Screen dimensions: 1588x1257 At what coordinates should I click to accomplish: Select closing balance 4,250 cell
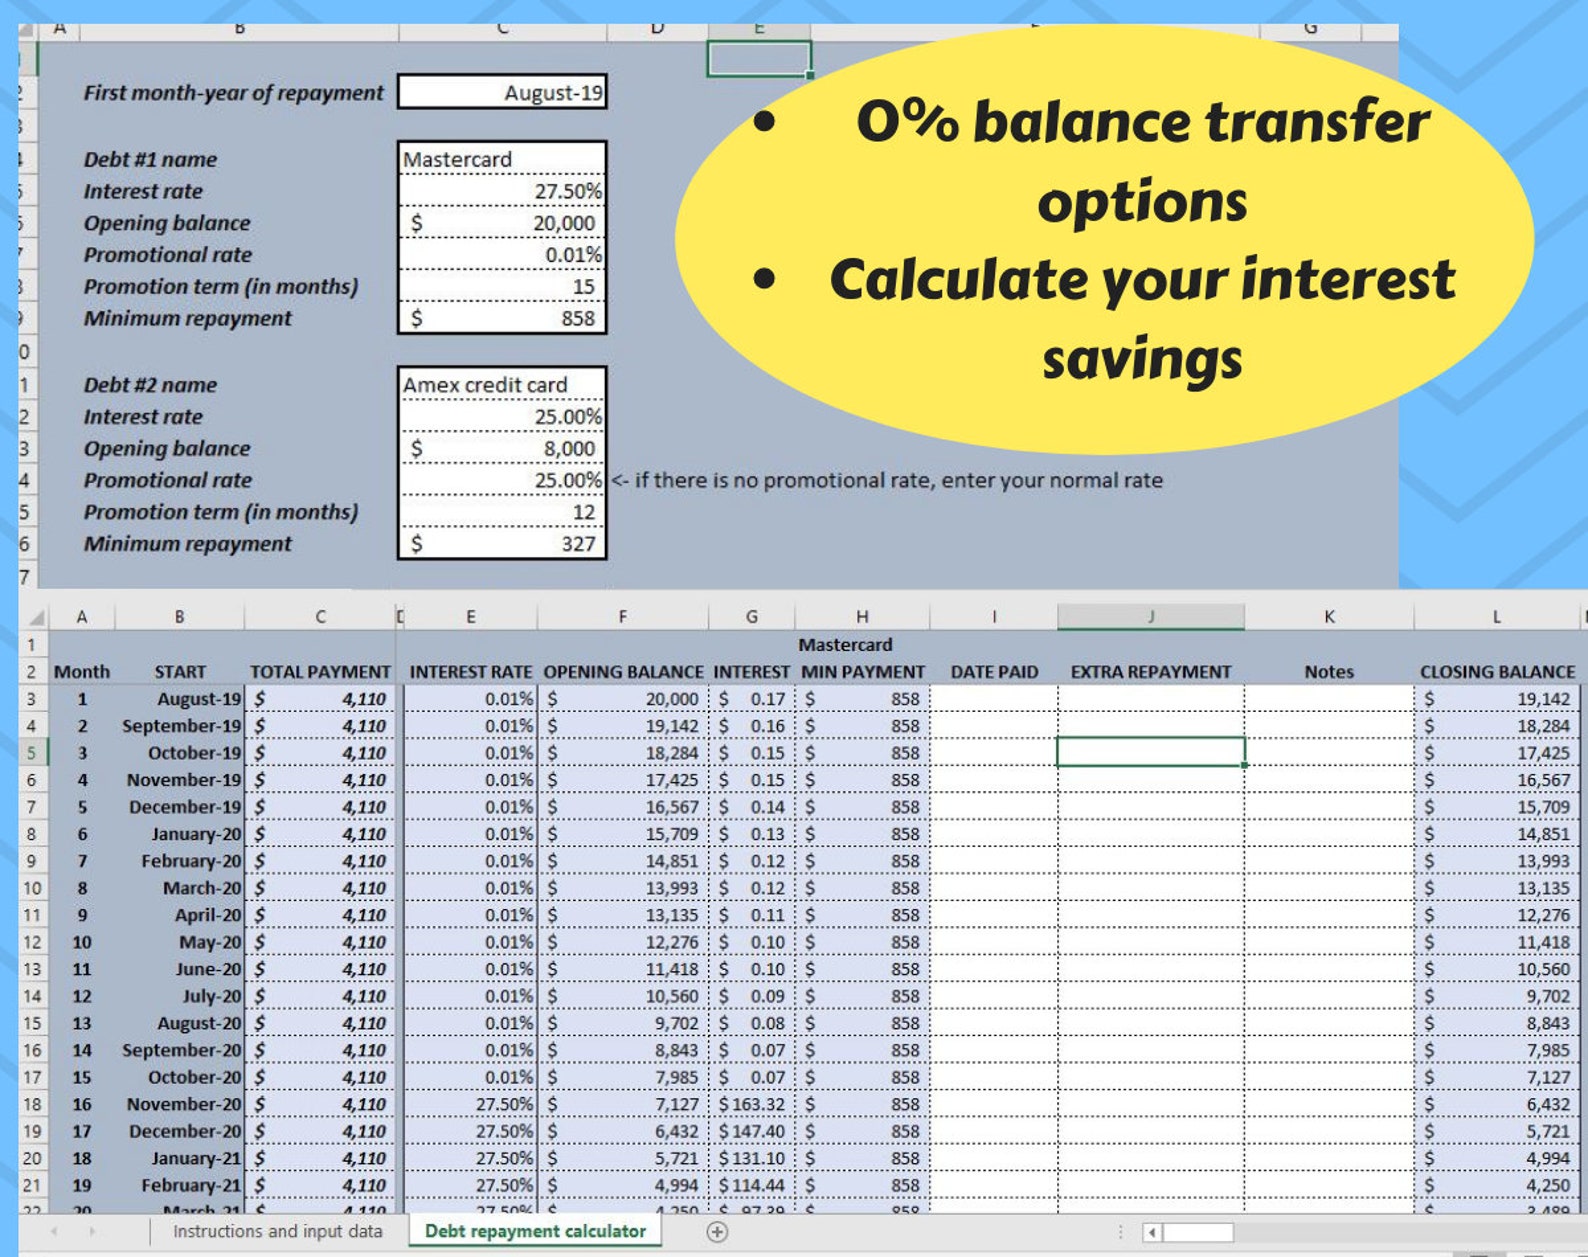click(1497, 1185)
